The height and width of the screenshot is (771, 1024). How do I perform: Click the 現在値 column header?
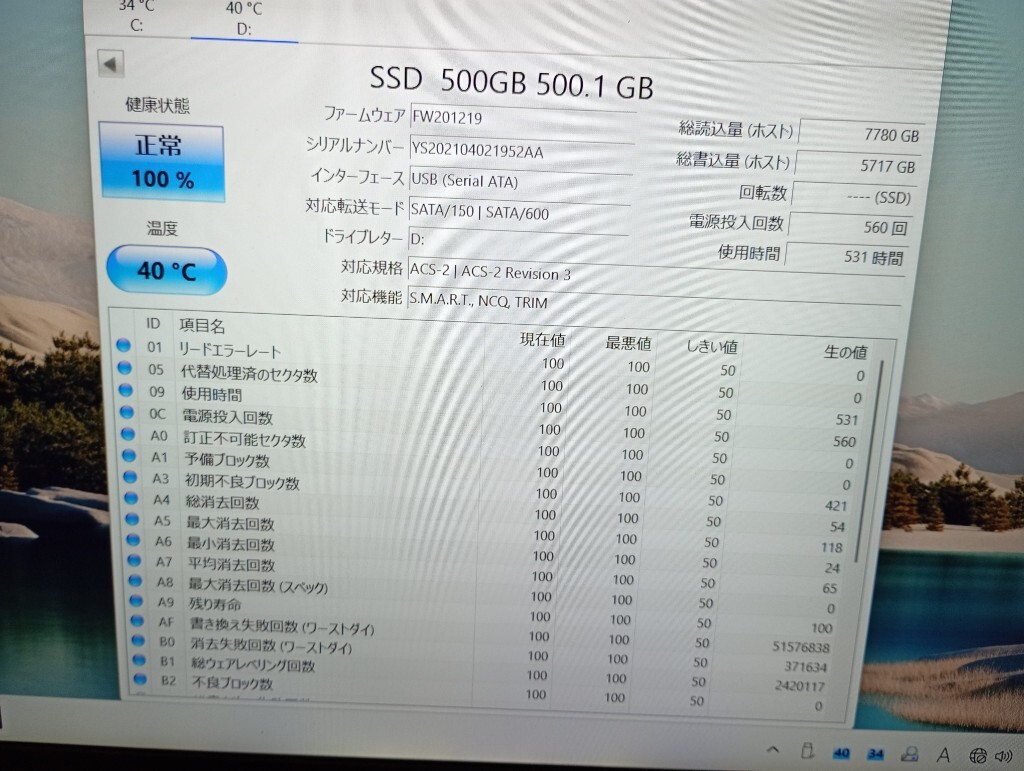point(542,339)
